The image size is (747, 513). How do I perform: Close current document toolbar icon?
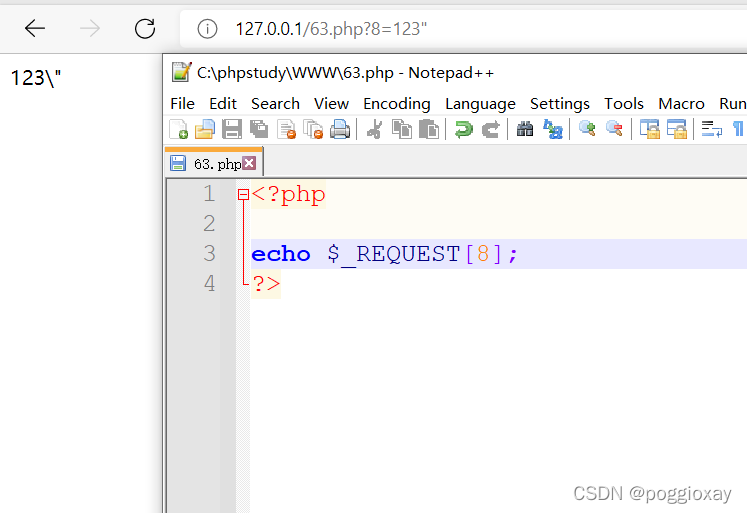(x=286, y=129)
